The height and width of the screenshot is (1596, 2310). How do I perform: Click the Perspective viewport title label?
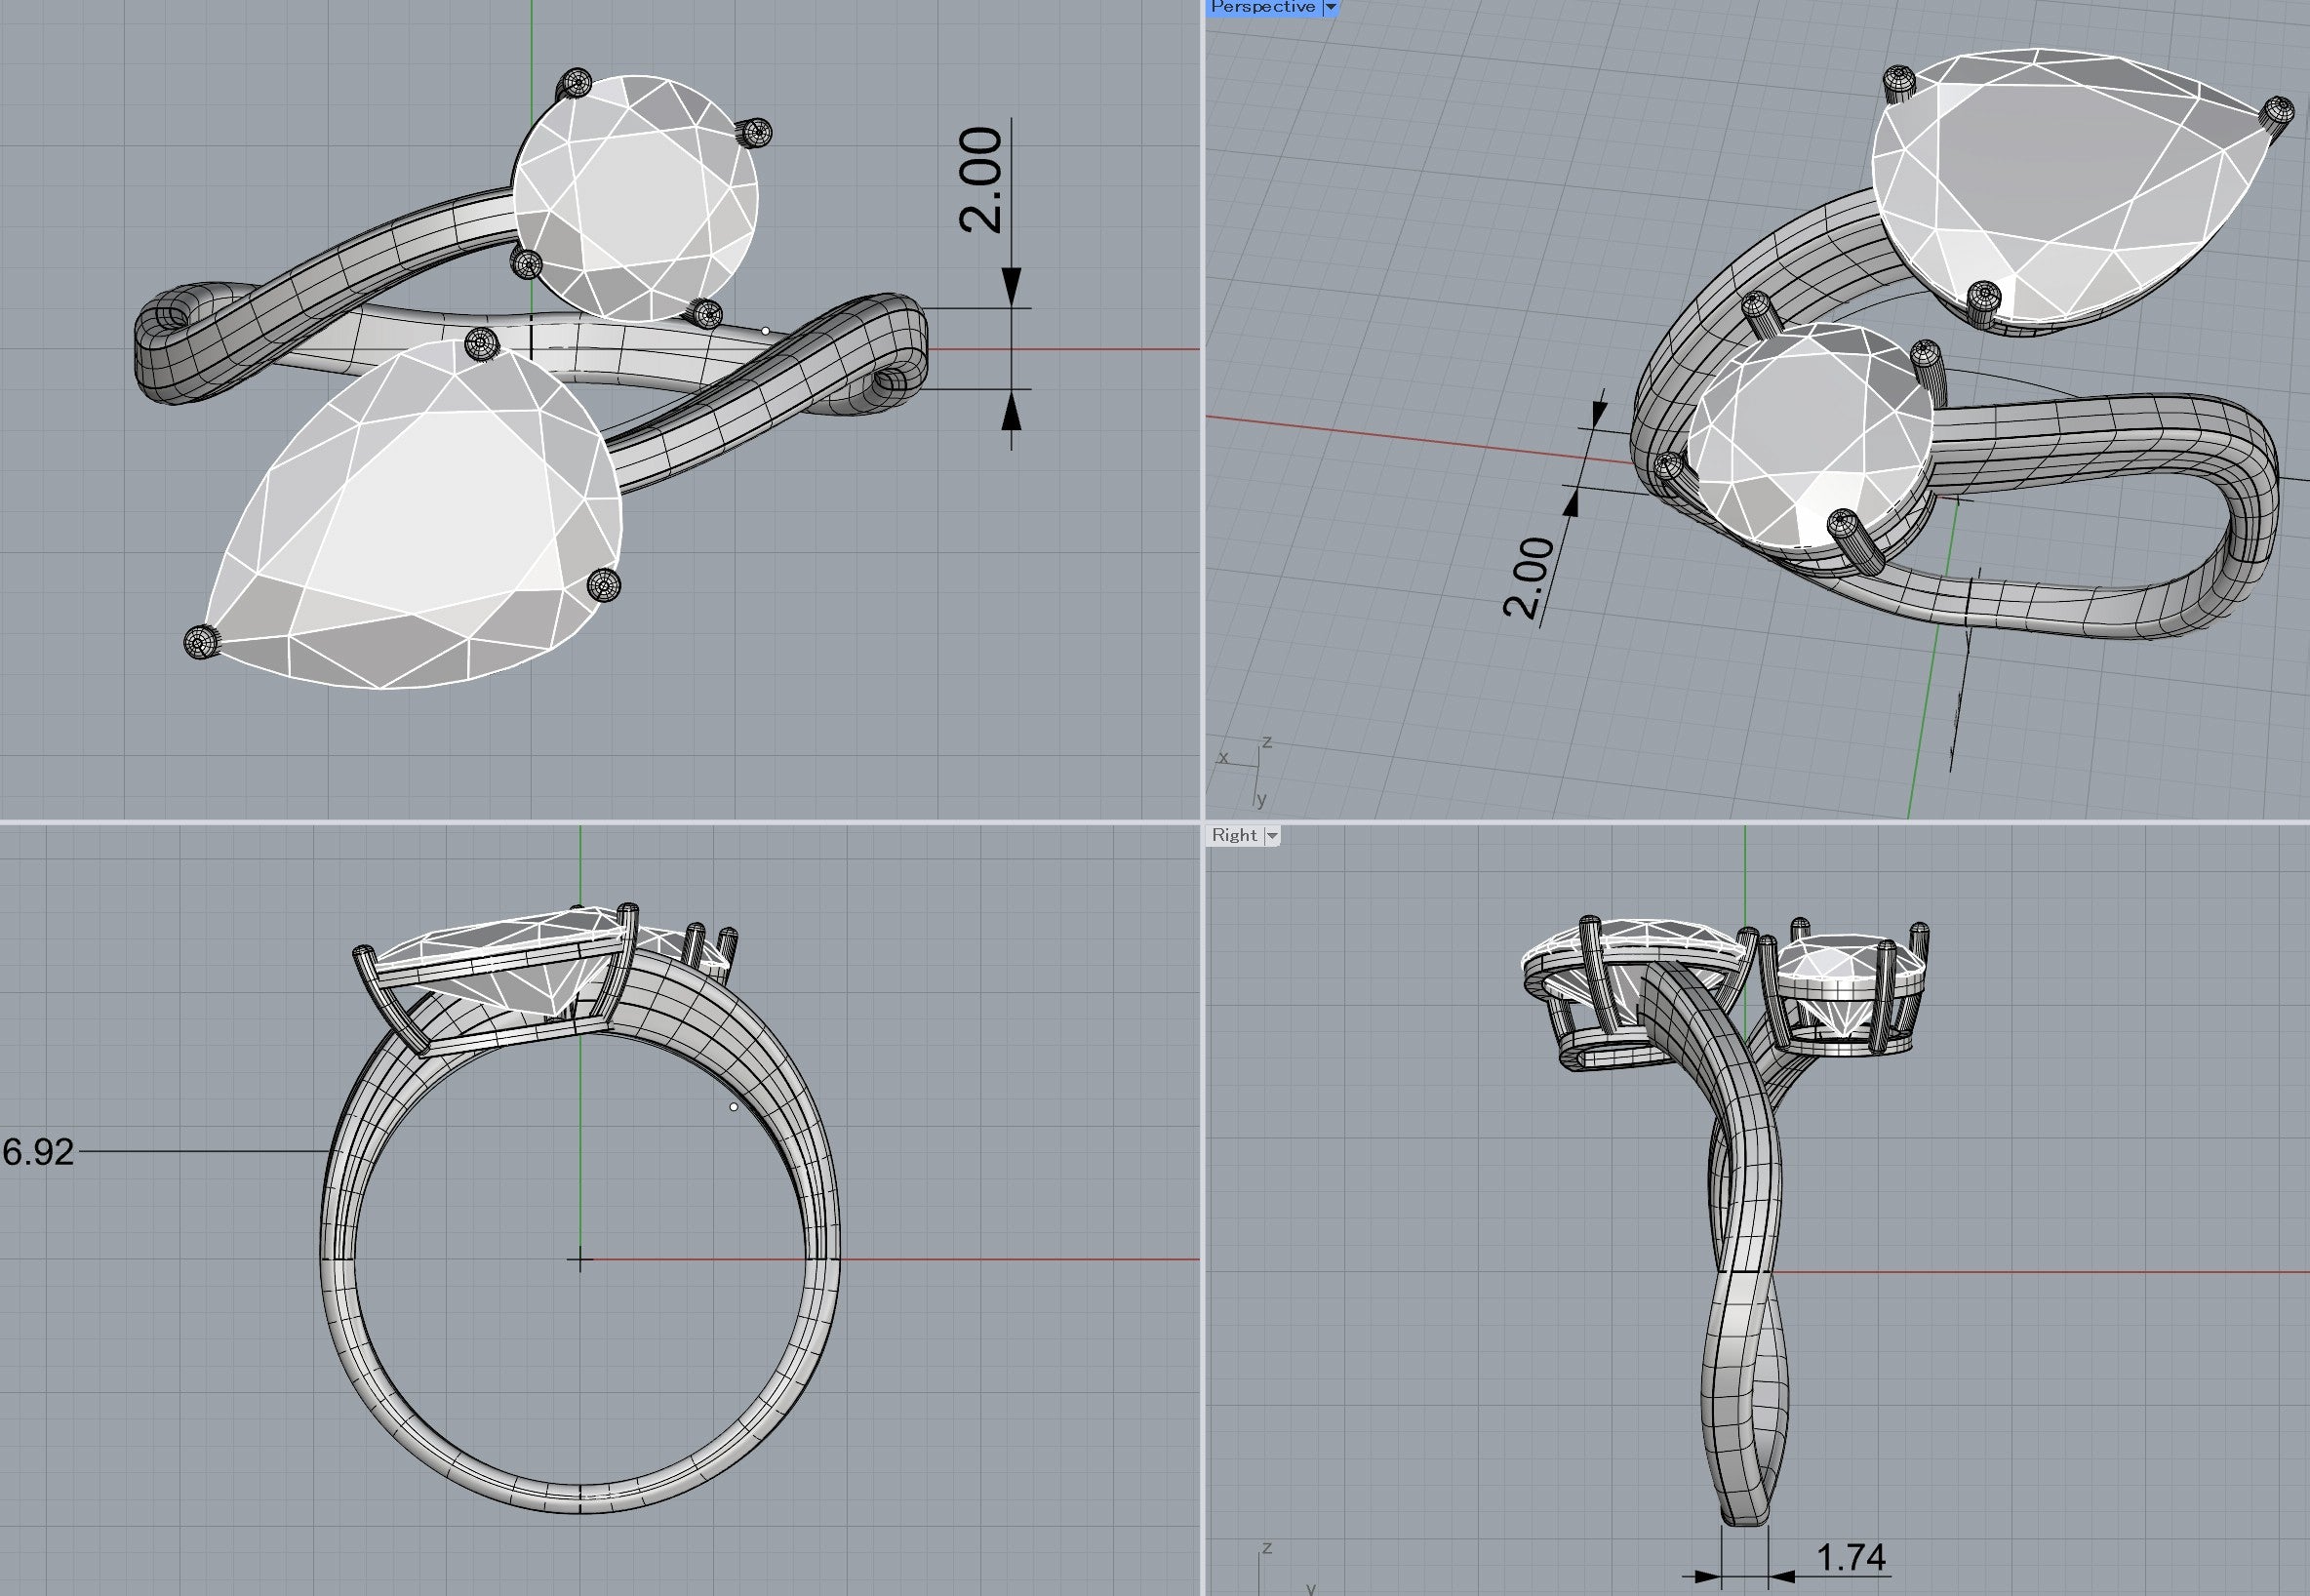pos(1263,7)
